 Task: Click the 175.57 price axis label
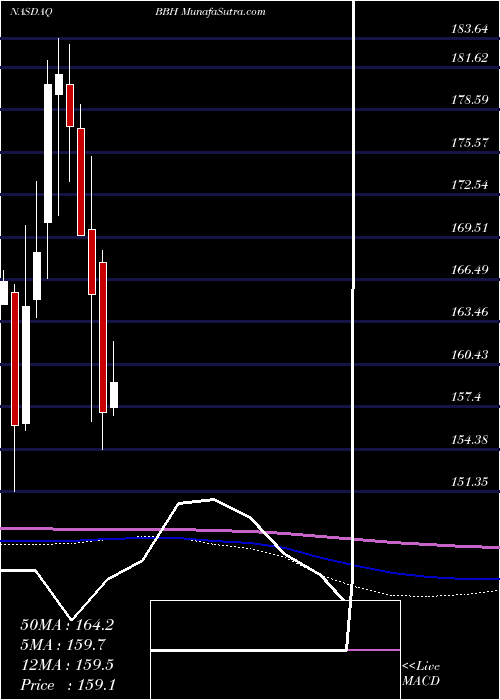click(471, 143)
